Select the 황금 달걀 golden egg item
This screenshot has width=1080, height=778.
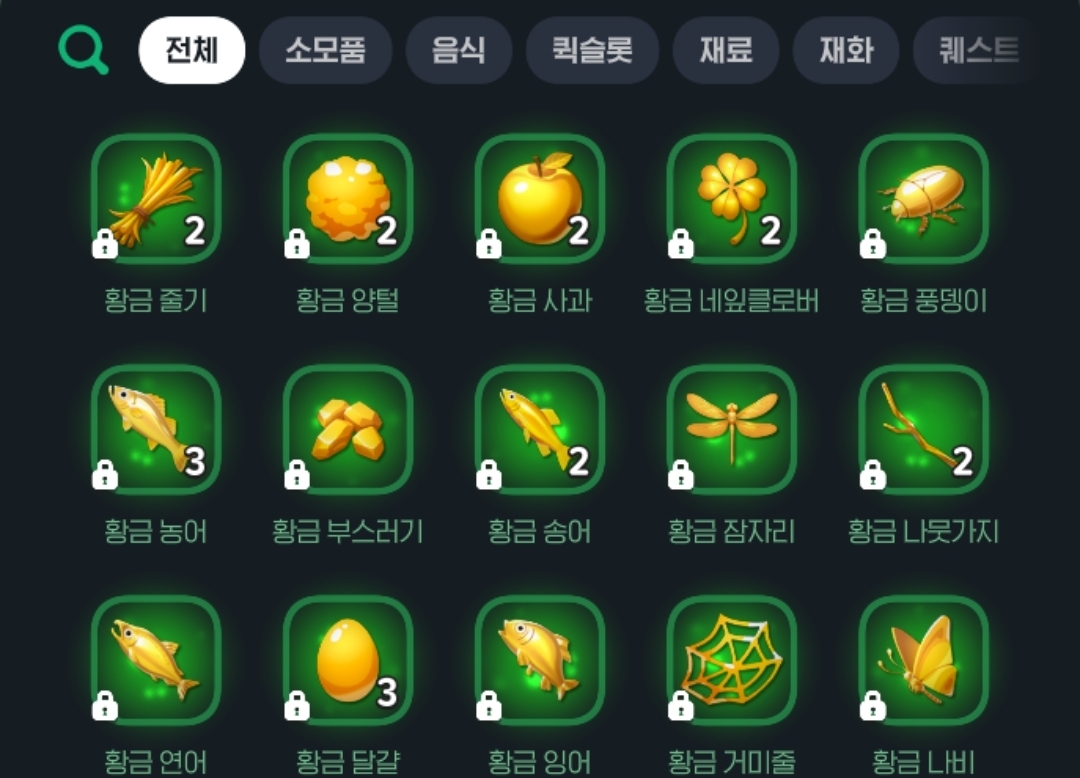coord(348,661)
